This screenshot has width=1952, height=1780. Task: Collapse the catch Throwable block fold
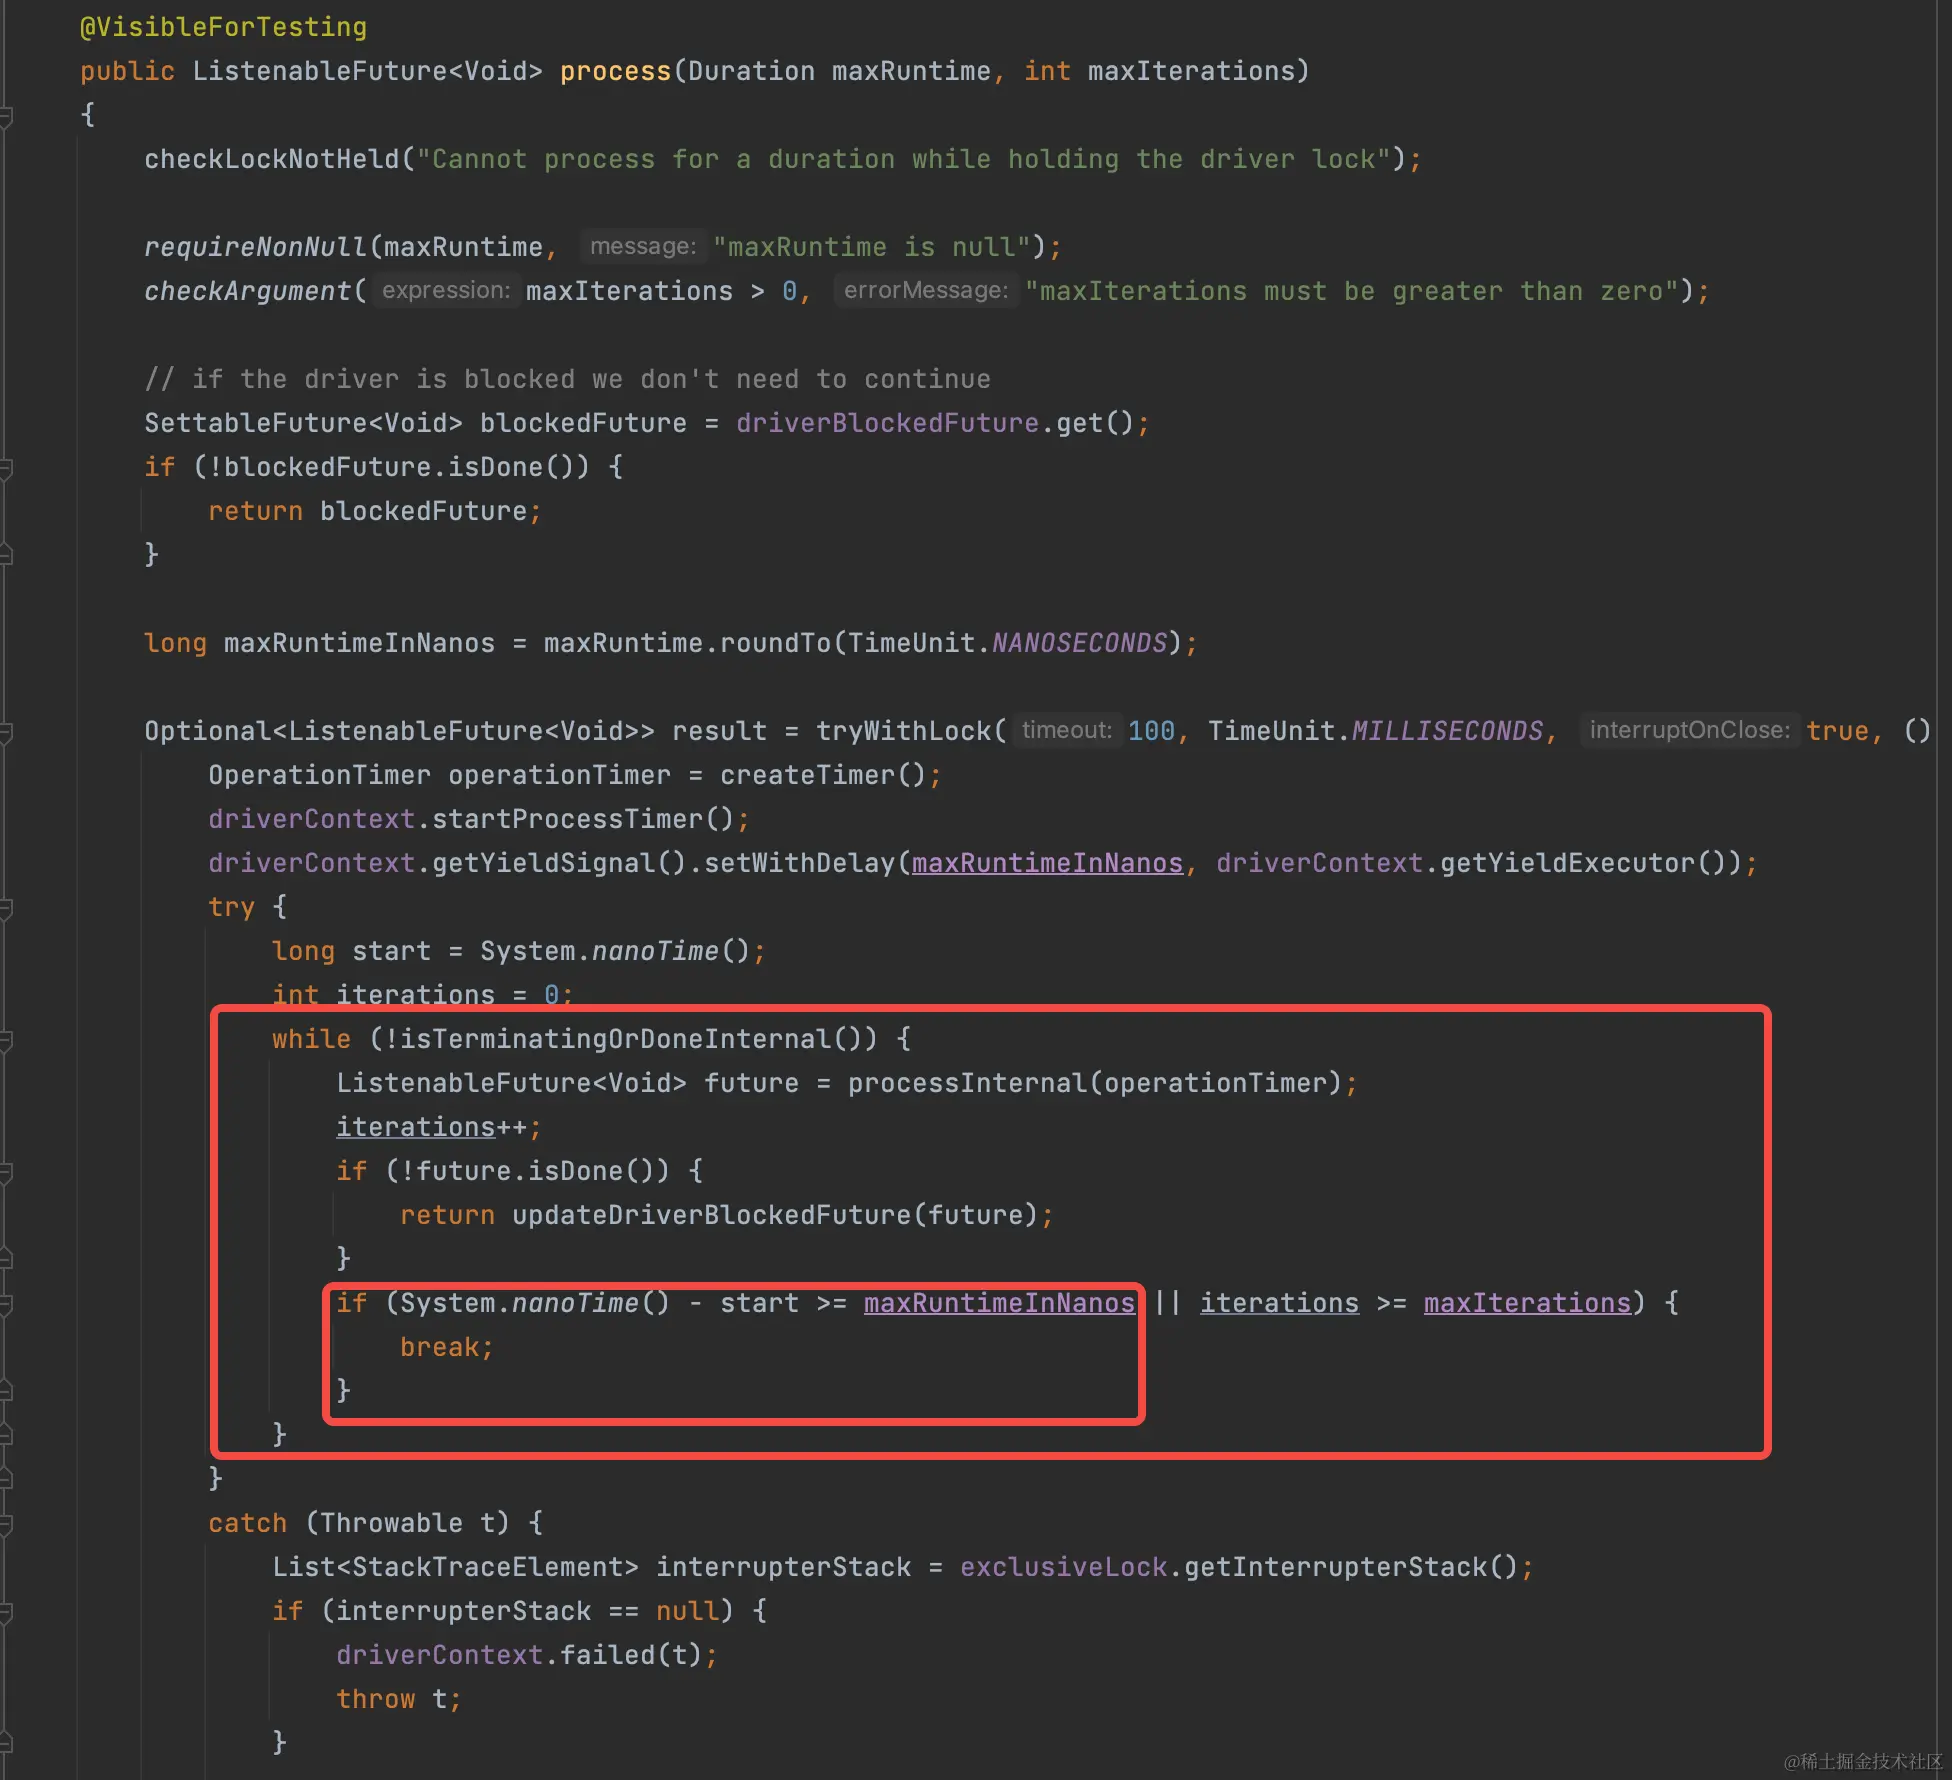(x=5, y=1524)
